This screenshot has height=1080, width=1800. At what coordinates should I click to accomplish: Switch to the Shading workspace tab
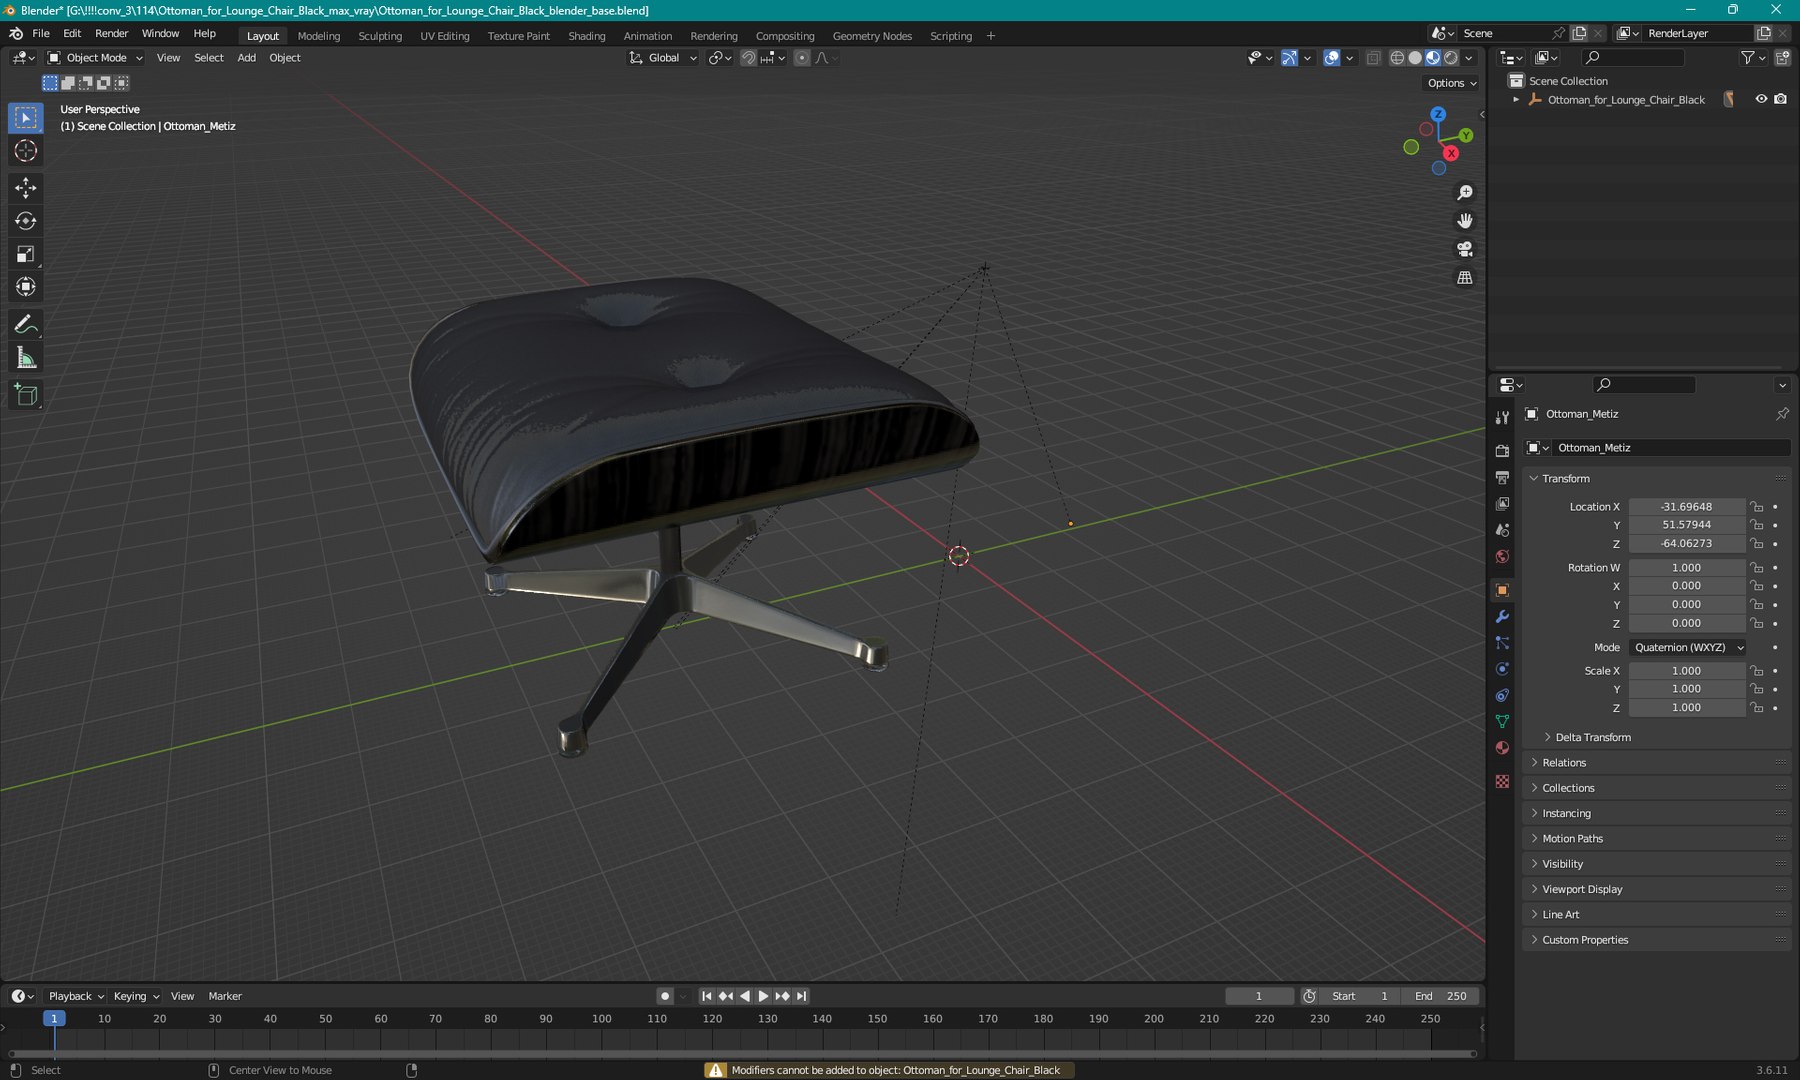tap(587, 36)
